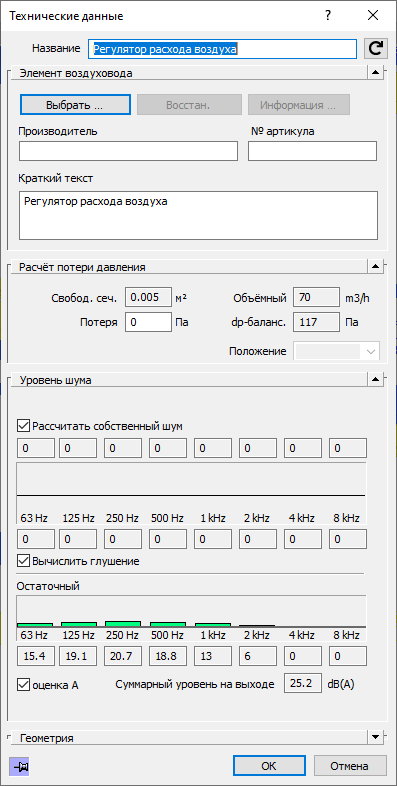Click the Отмена button
The height and width of the screenshot is (786, 397).
(x=349, y=766)
